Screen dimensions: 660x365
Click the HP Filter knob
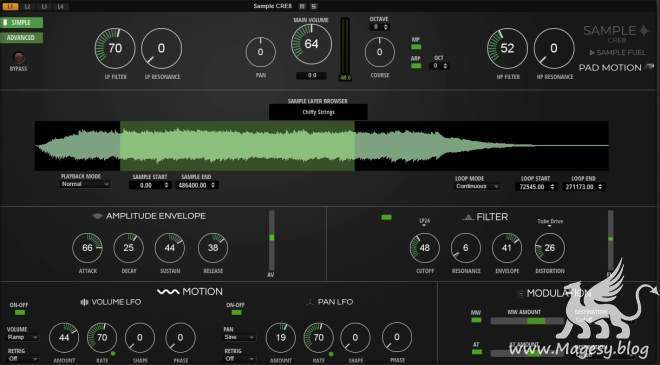click(x=507, y=48)
